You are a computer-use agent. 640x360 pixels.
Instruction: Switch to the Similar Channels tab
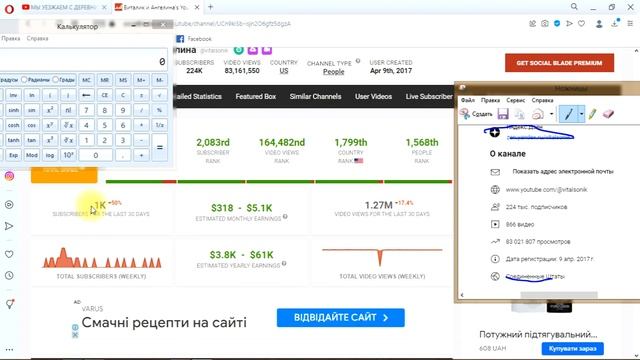[315, 96]
